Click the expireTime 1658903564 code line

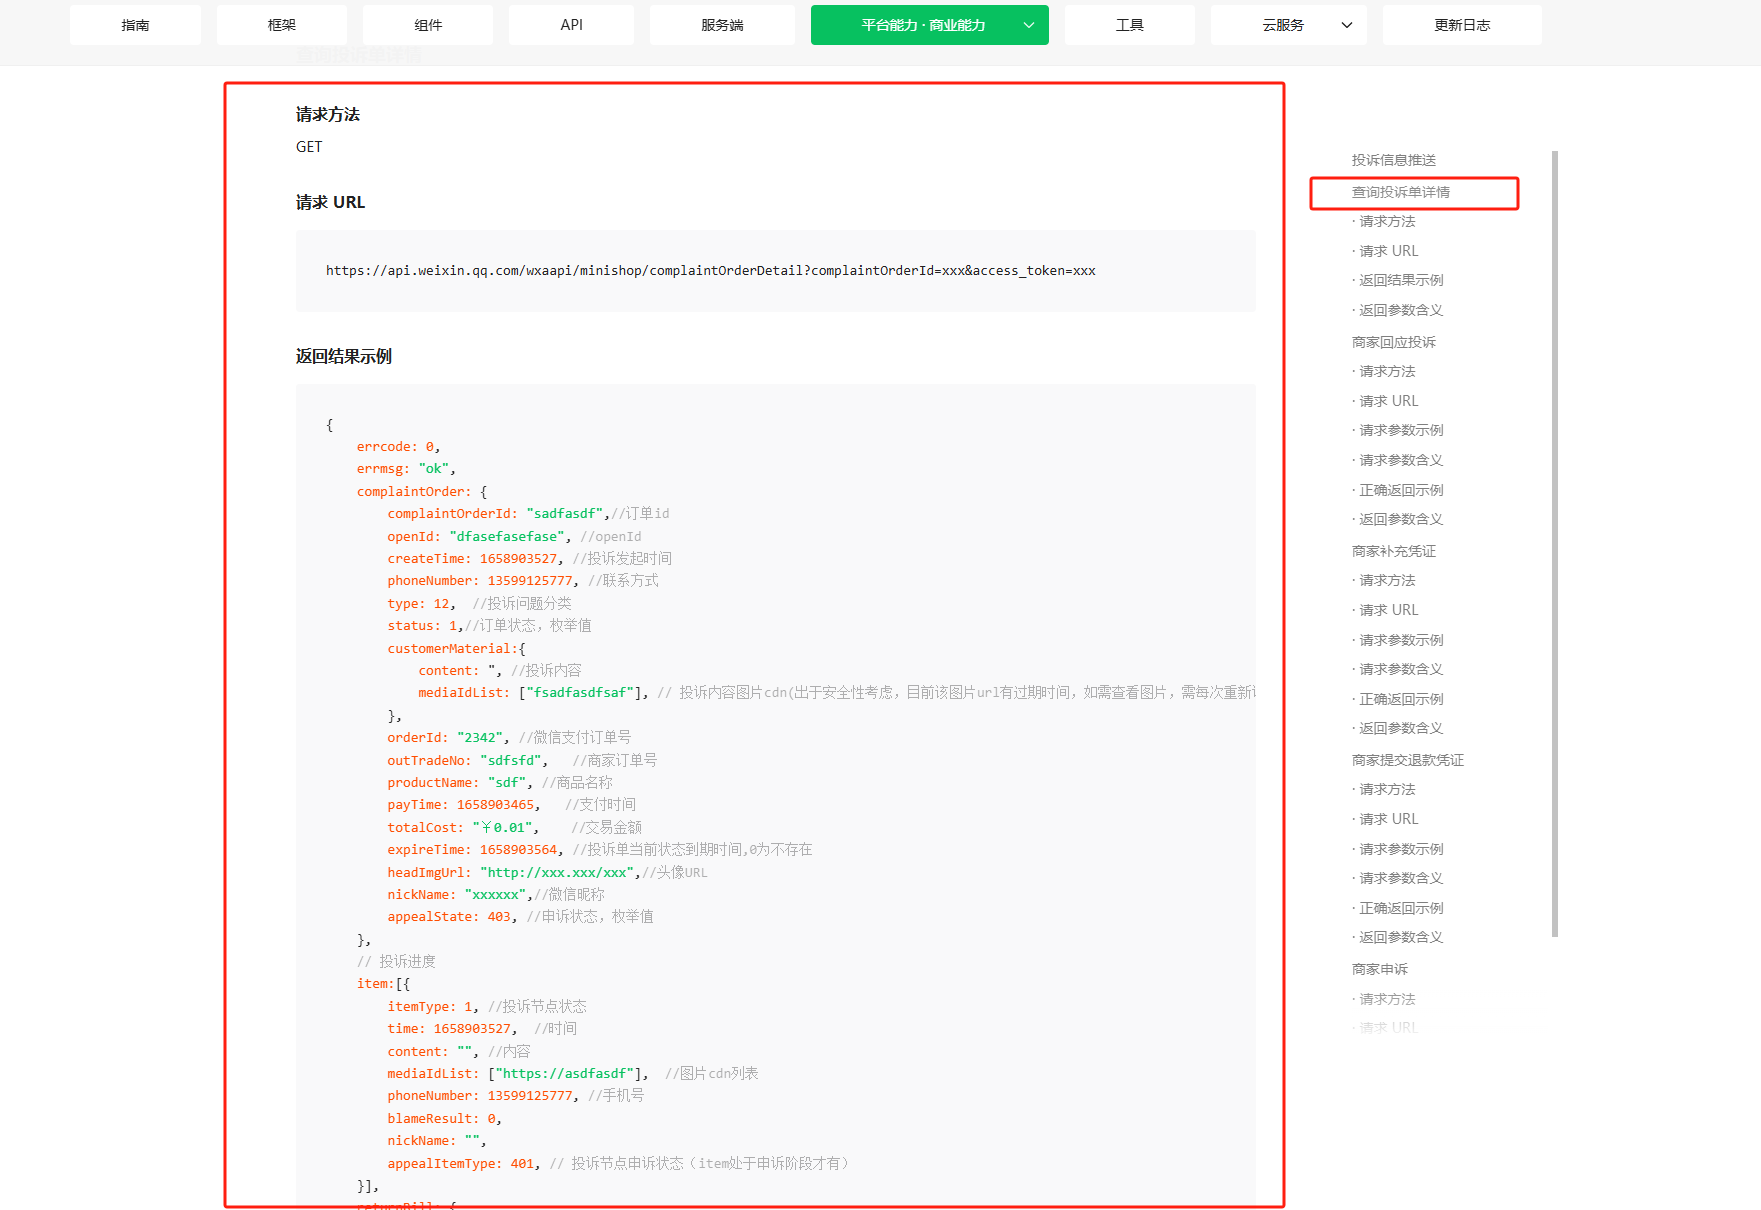600,850
